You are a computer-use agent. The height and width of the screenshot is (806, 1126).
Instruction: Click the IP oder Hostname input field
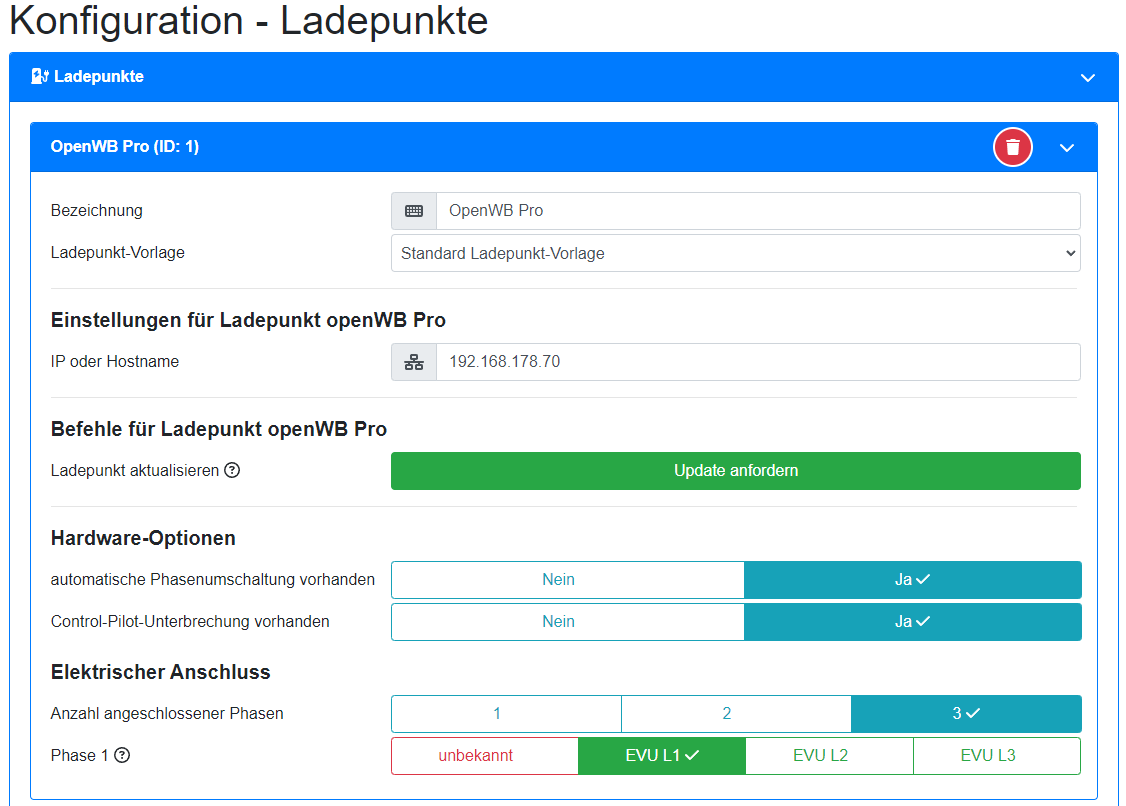[x=757, y=362]
